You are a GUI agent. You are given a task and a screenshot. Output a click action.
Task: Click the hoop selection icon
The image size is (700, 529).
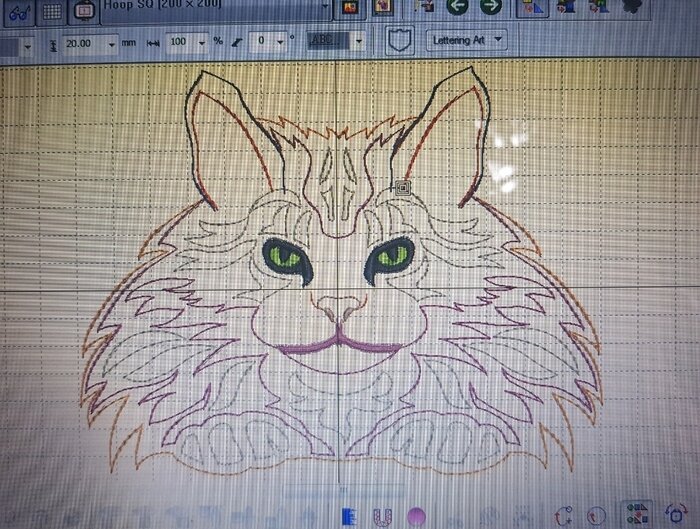coord(84,12)
